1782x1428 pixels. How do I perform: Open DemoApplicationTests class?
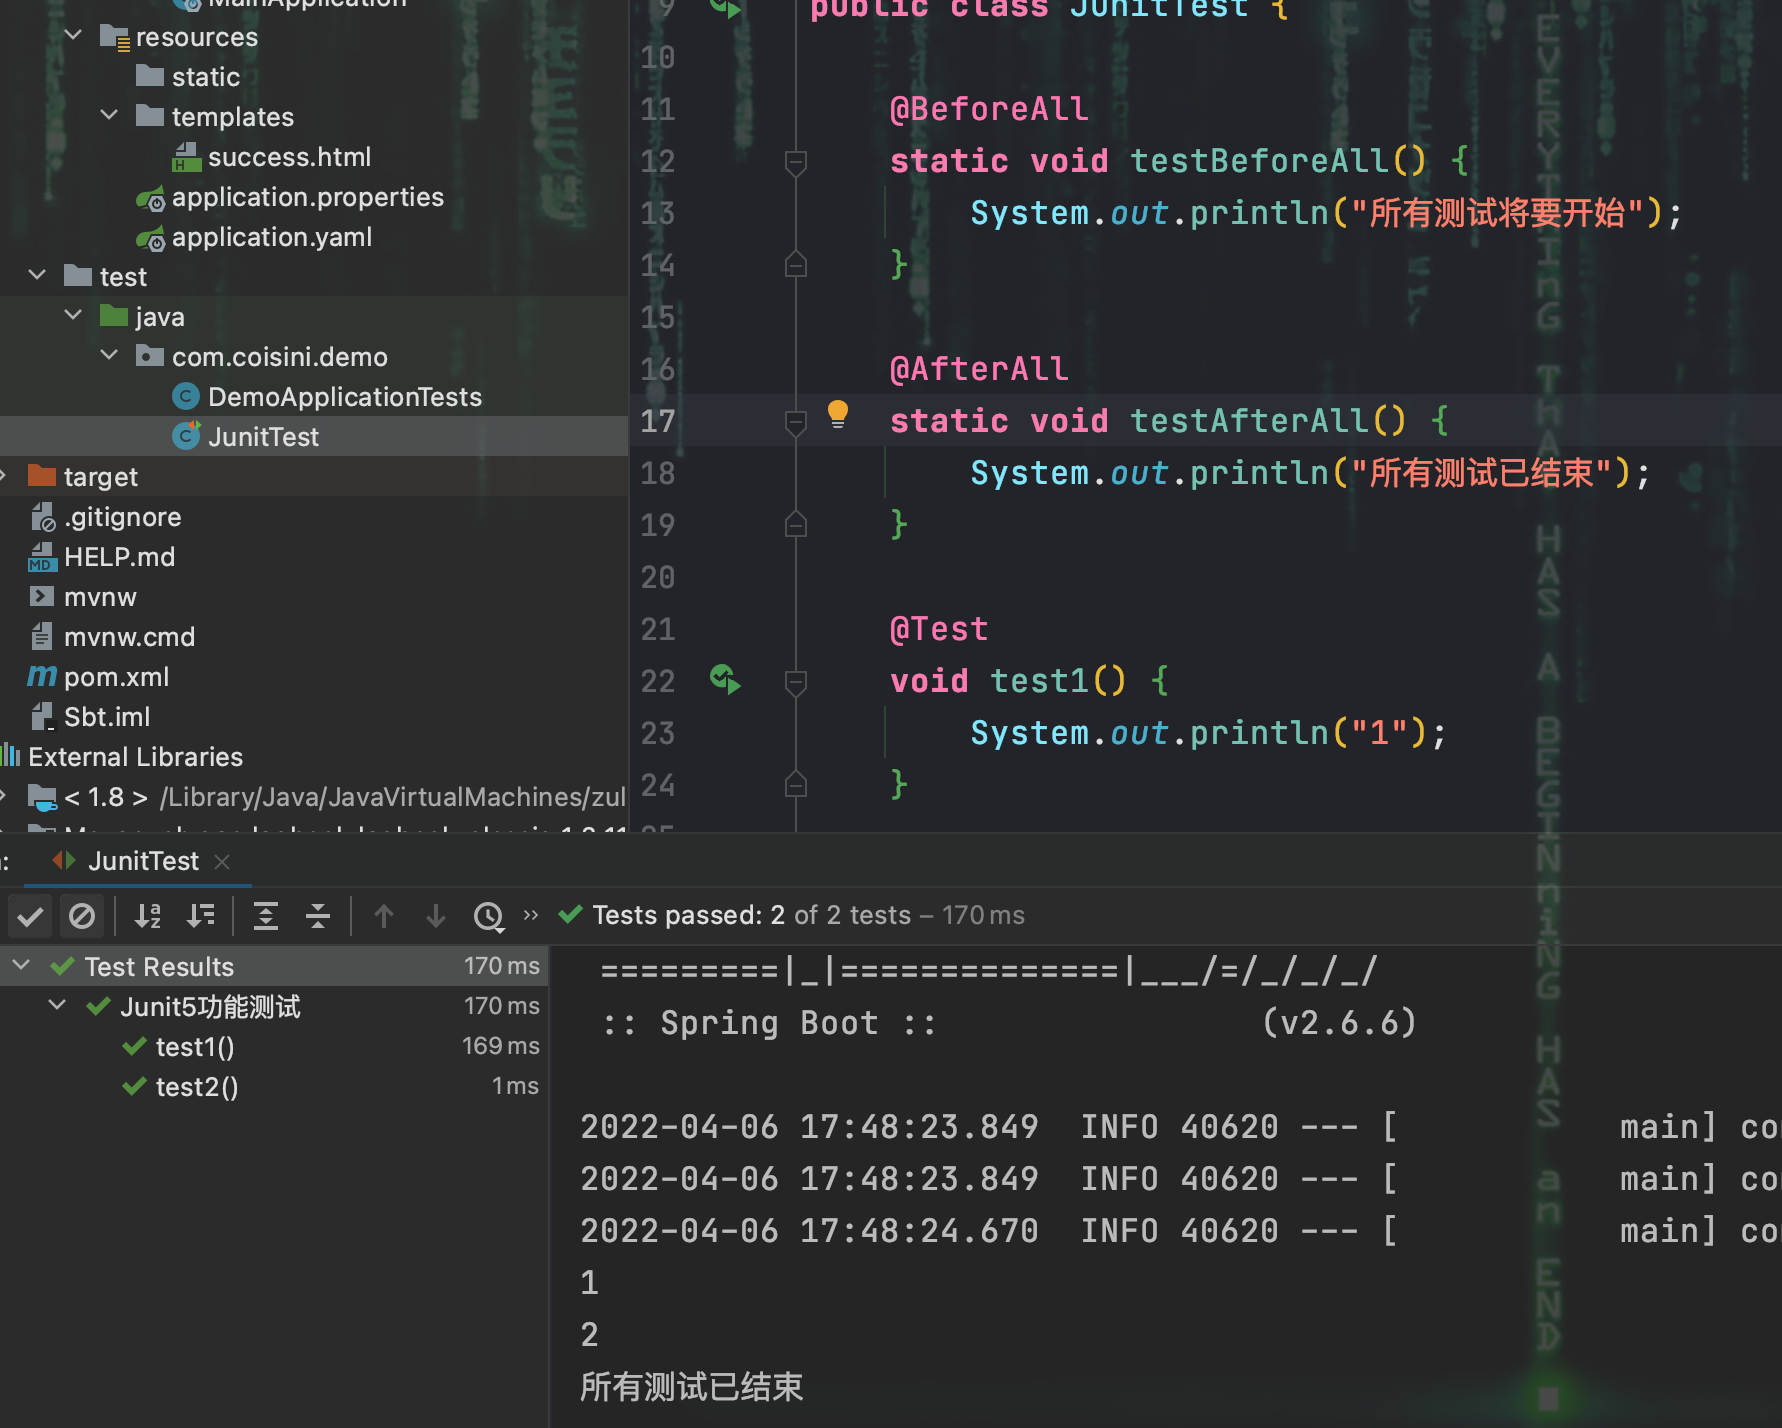344,397
